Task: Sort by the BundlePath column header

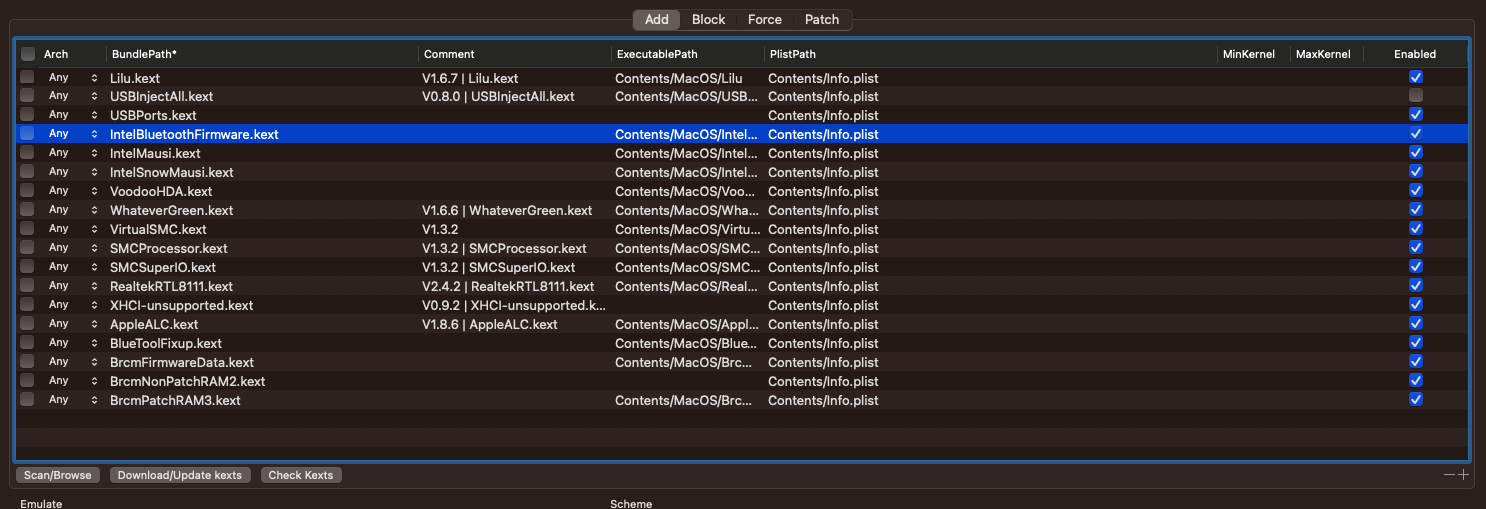Action: (260, 54)
